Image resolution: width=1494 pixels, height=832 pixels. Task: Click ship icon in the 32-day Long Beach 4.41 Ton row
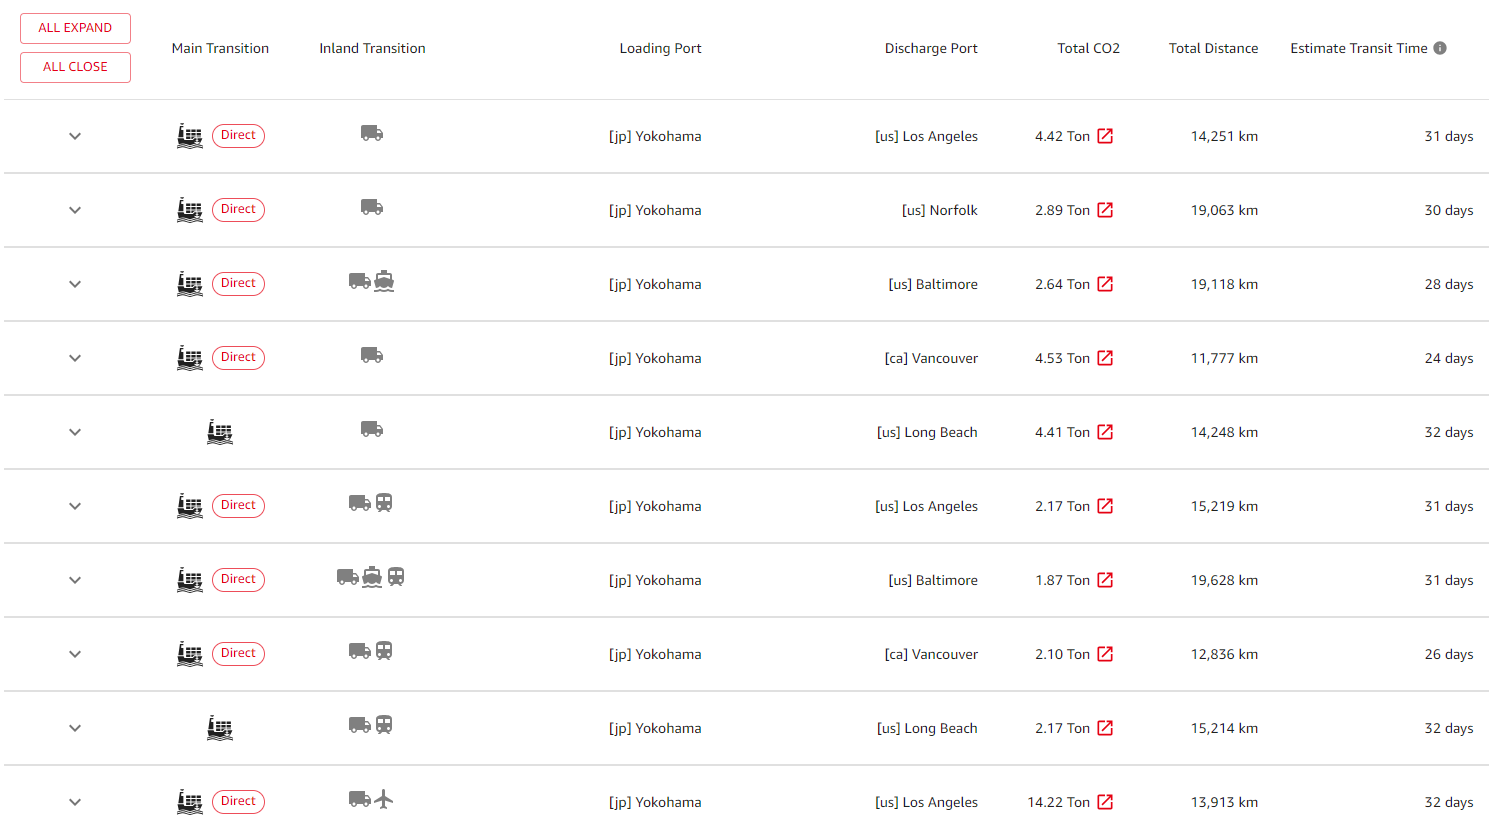pyautogui.click(x=220, y=432)
